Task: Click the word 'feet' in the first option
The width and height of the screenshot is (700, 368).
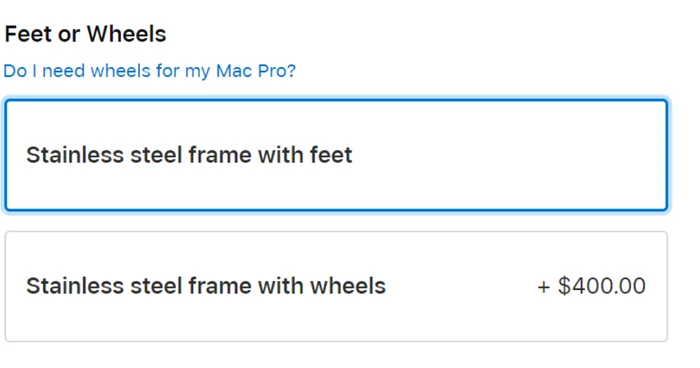Action: (x=331, y=155)
